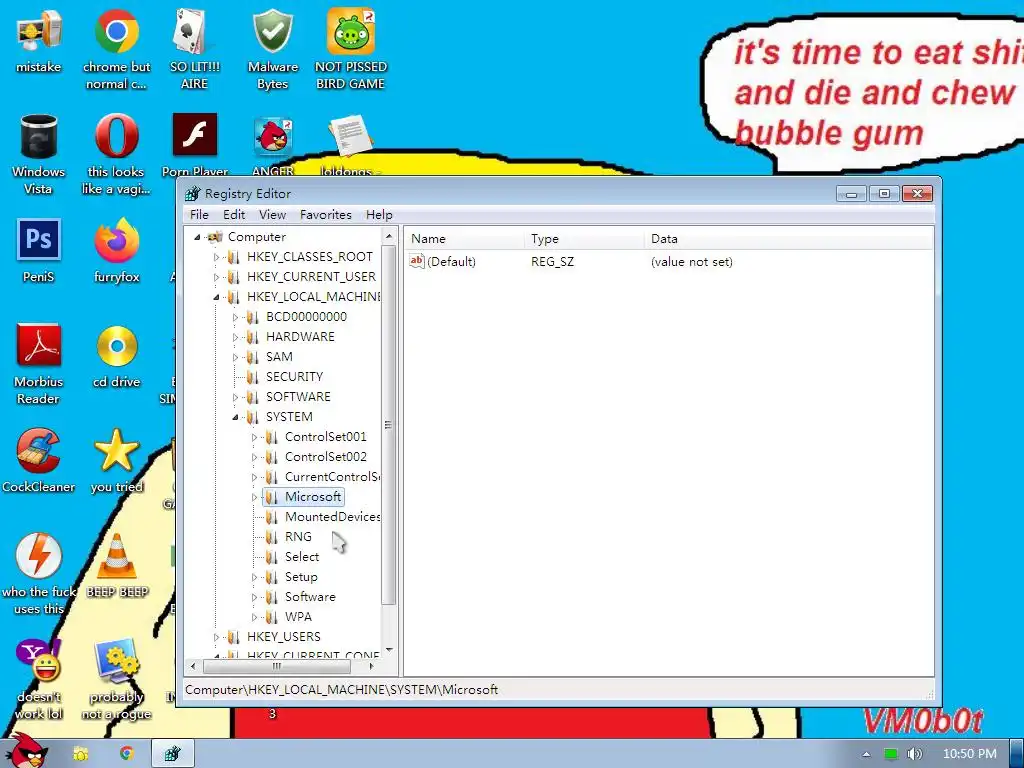Expand the HKEY_USERS tree arrow
The height and width of the screenshot is (768, 1024).
(x=216, y=637)
